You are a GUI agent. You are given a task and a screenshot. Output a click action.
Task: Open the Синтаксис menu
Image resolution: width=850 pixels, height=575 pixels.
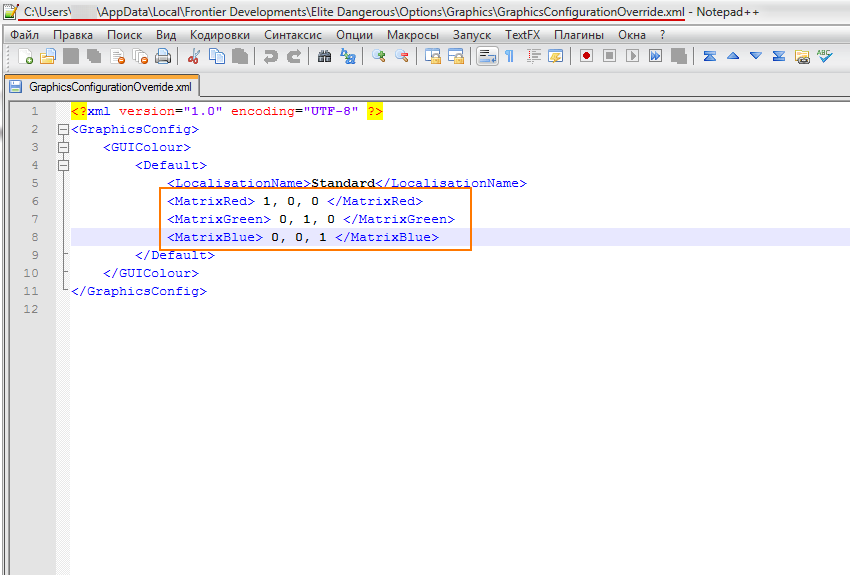coord(293,35)
